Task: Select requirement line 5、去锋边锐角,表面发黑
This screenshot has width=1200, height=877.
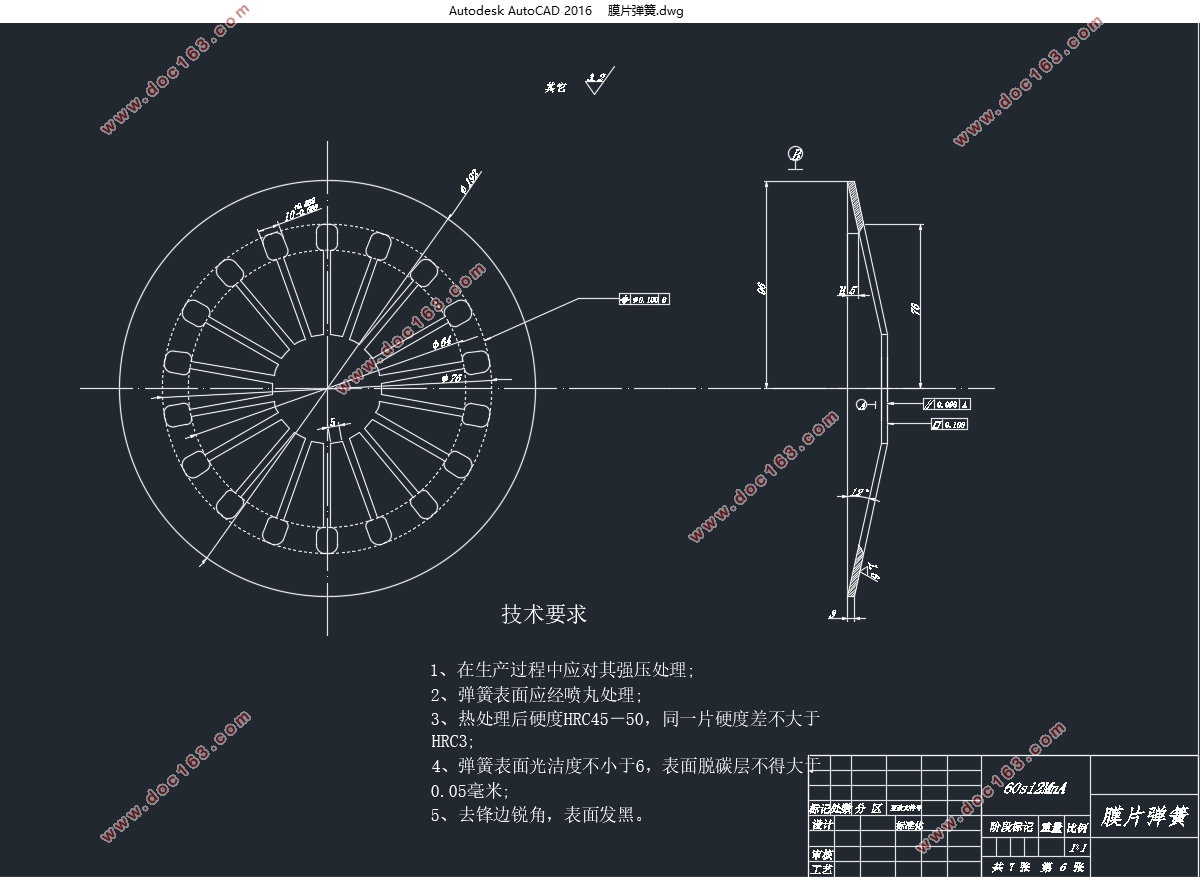Action: 538,814
